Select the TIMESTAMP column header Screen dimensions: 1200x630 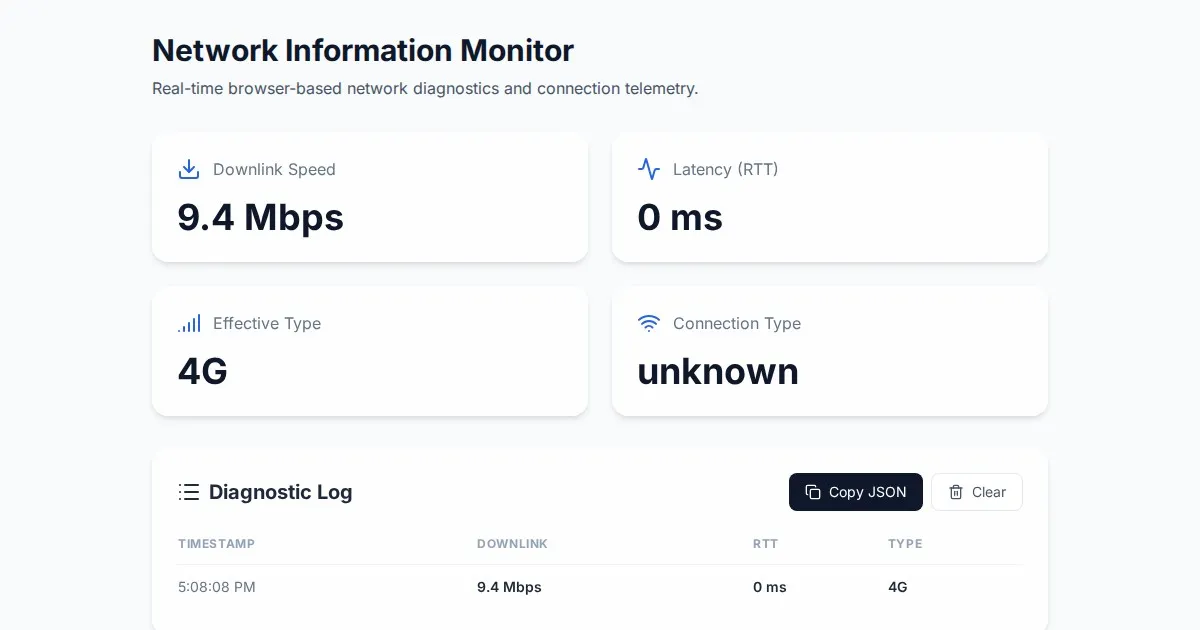click(x=216, y=544)
